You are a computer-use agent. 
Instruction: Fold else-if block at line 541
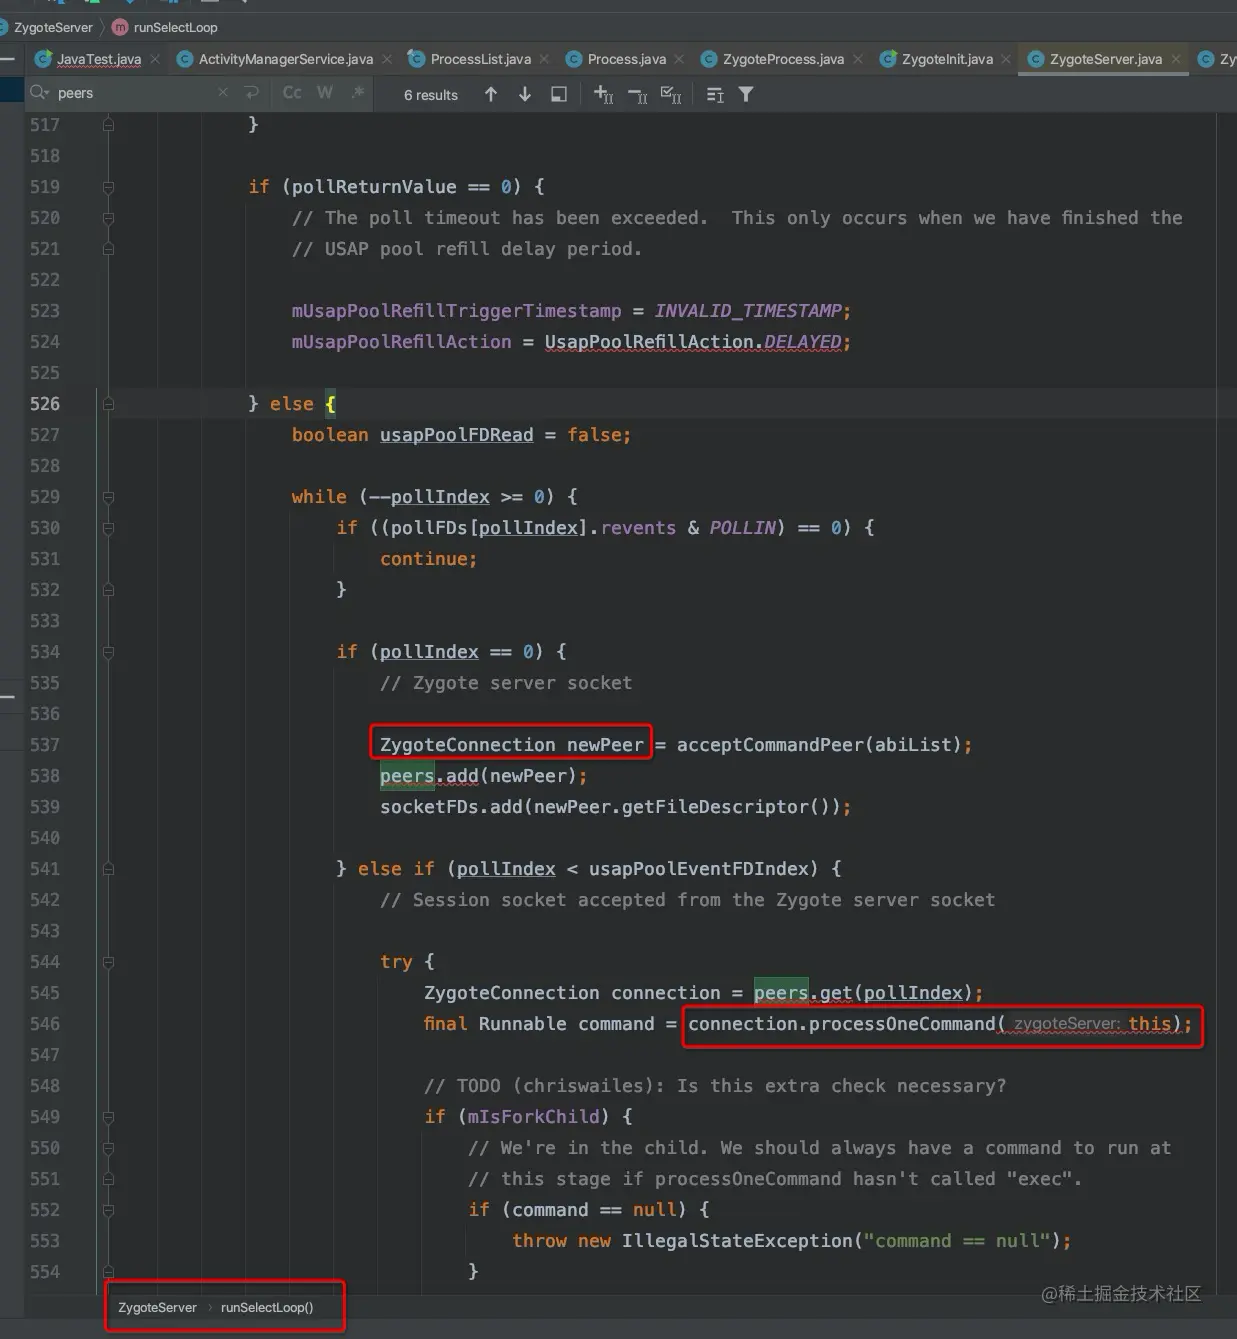pyautogui.click(x=108, y=869)
